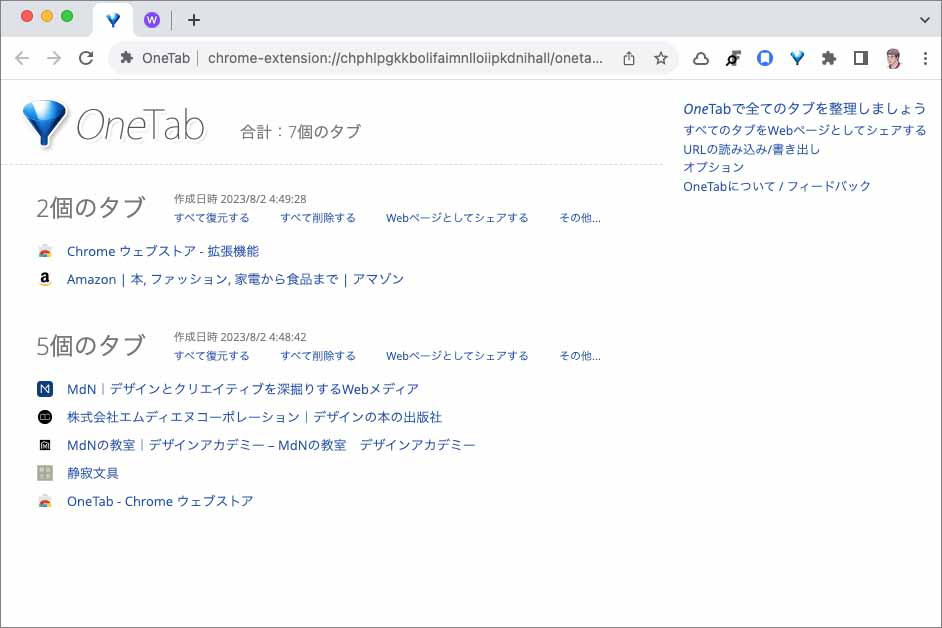Click the OneTab funnel icon in the toolbar
This screenshot has width=942, height=628.
[797, 59]
